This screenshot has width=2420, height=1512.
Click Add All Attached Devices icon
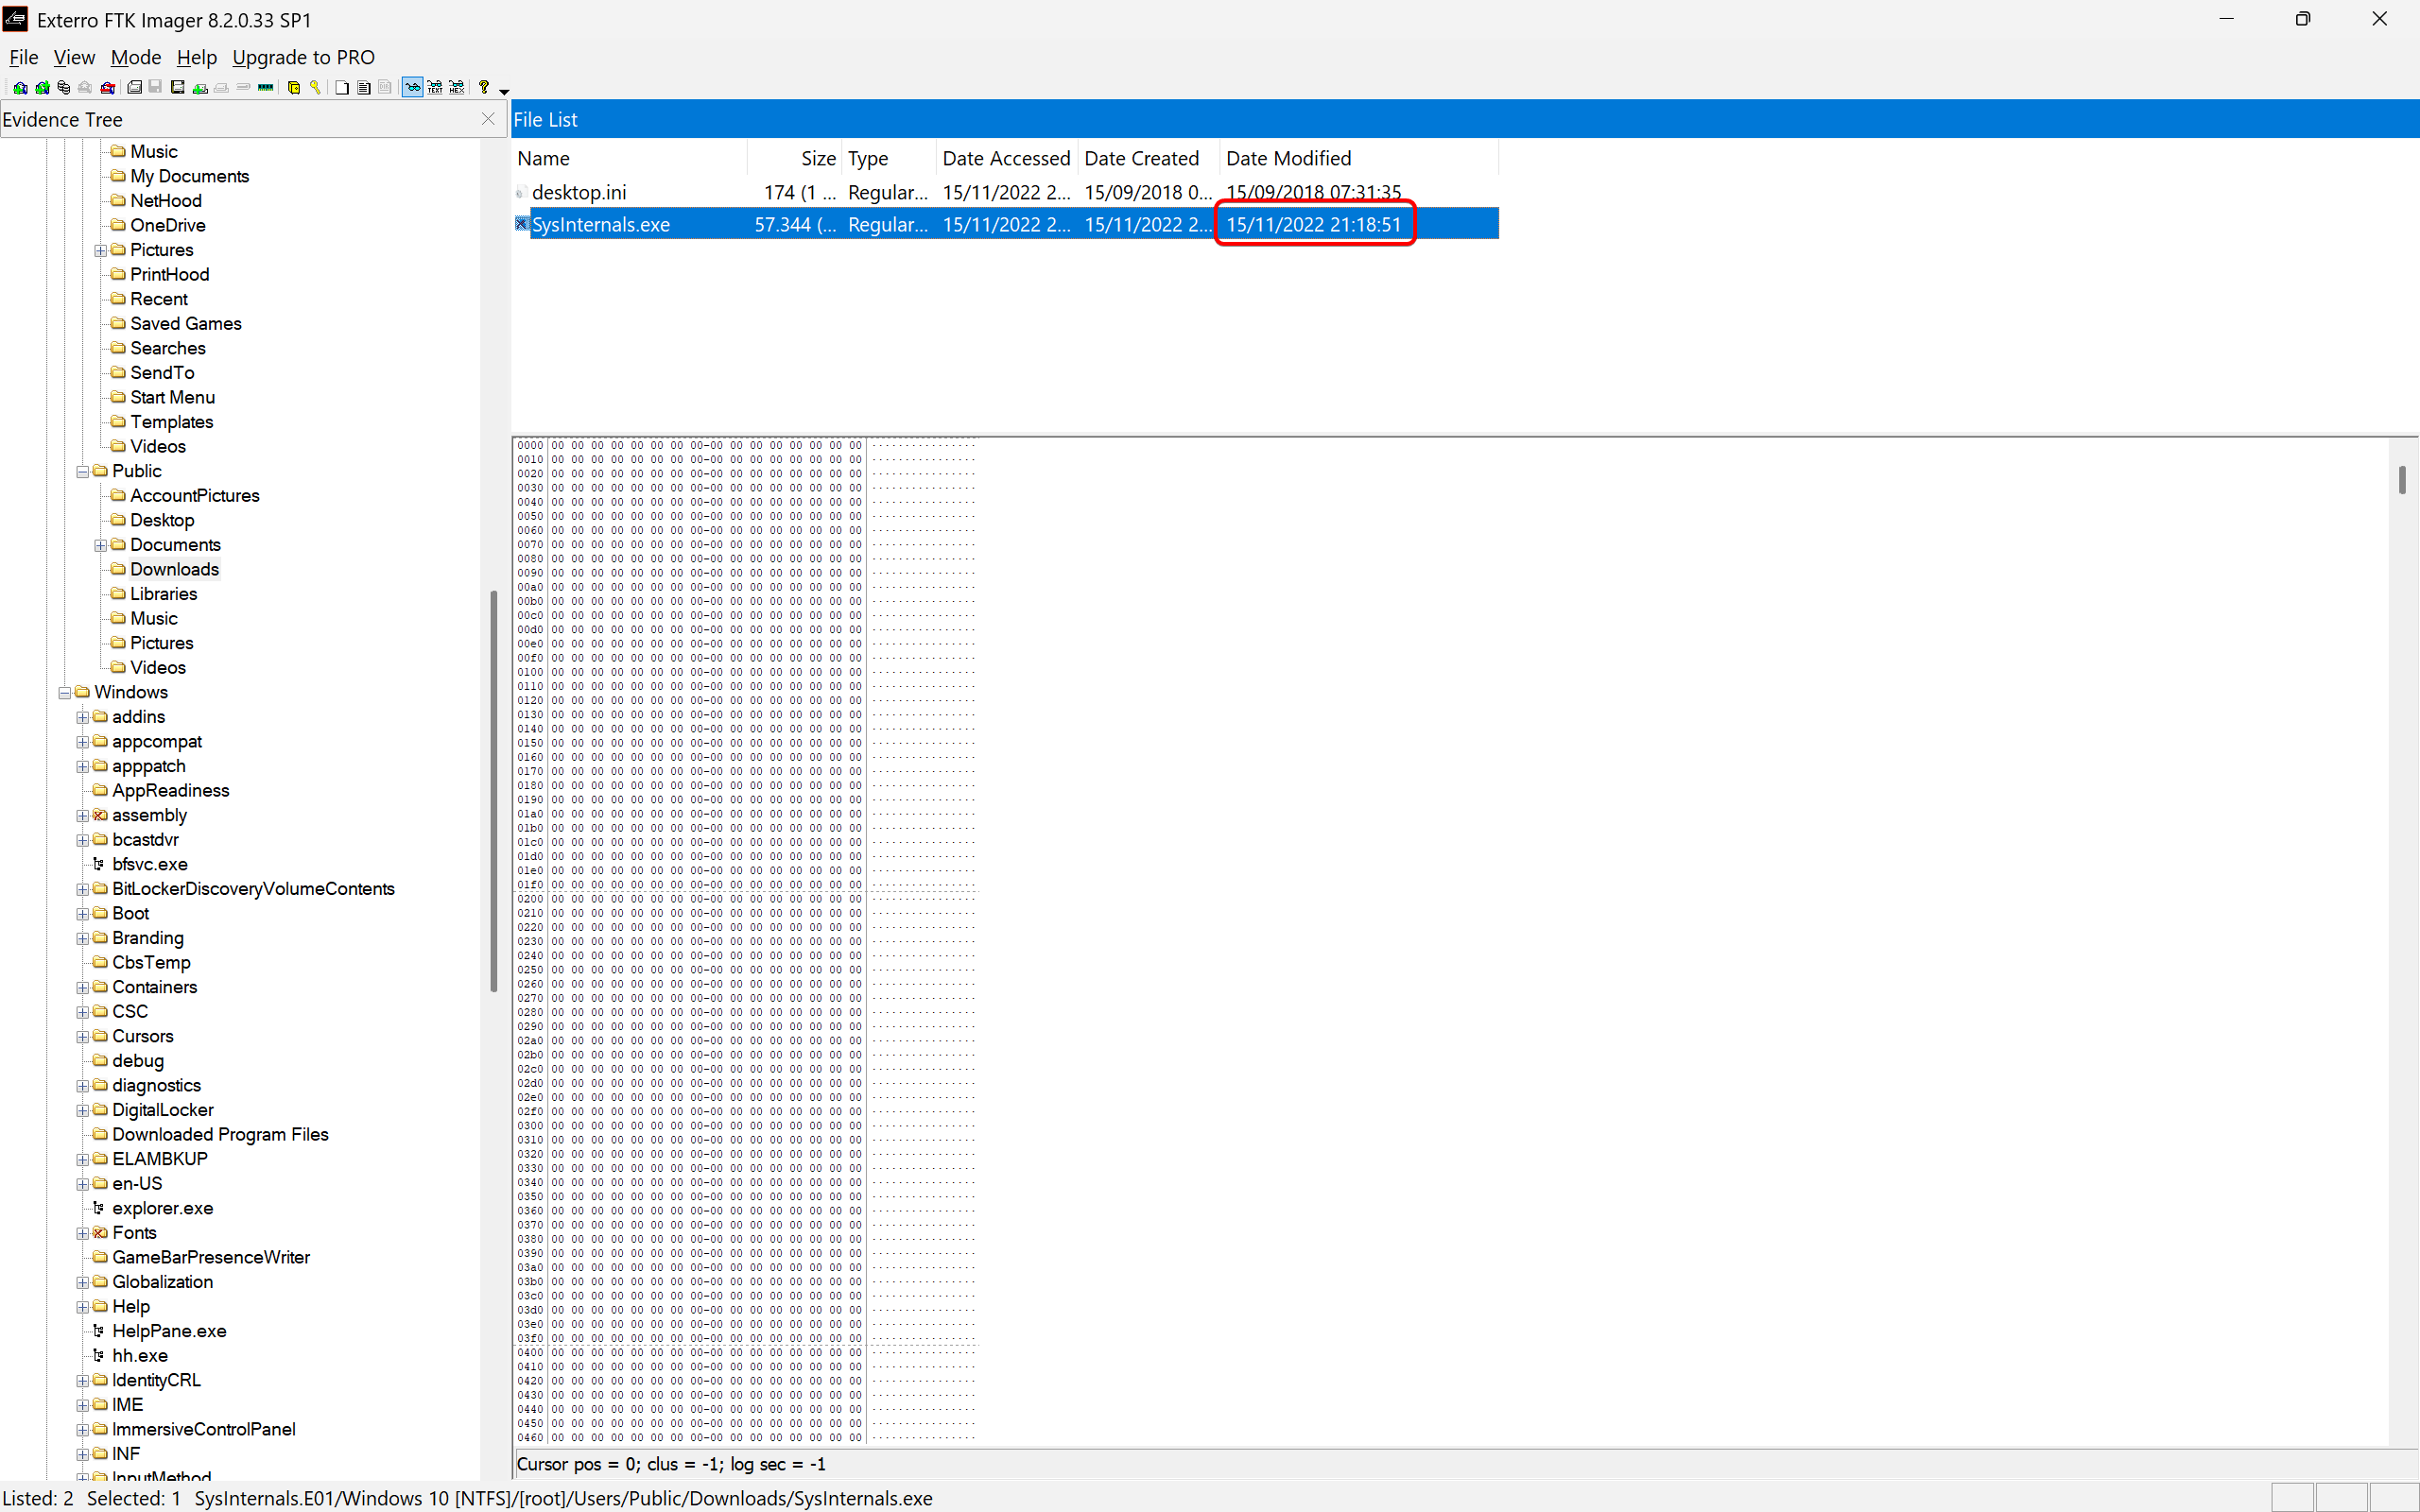click(43, 88)
